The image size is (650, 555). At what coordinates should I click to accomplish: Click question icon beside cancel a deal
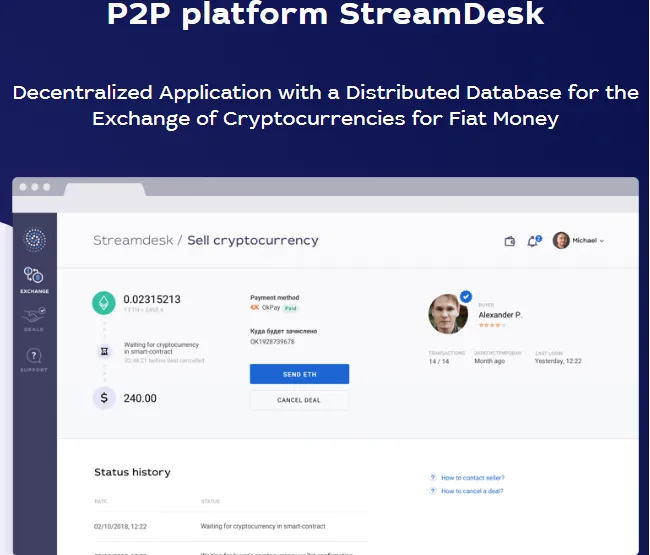pyautogui.click(x=432, y=491)
